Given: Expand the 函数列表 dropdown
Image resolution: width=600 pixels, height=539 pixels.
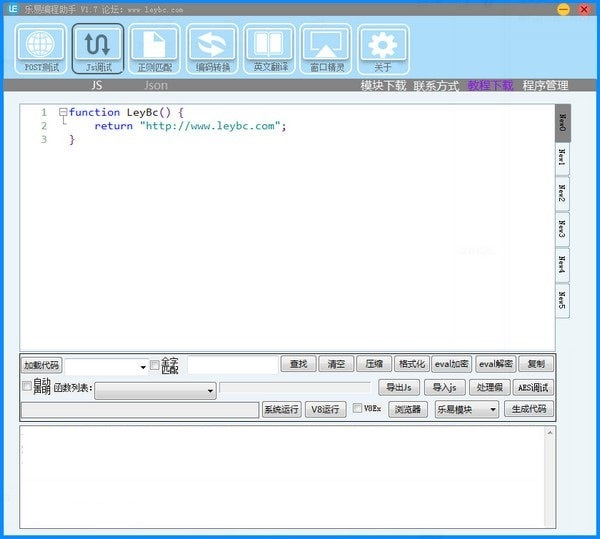Looking at the screenshot, I should coord(155,391).
